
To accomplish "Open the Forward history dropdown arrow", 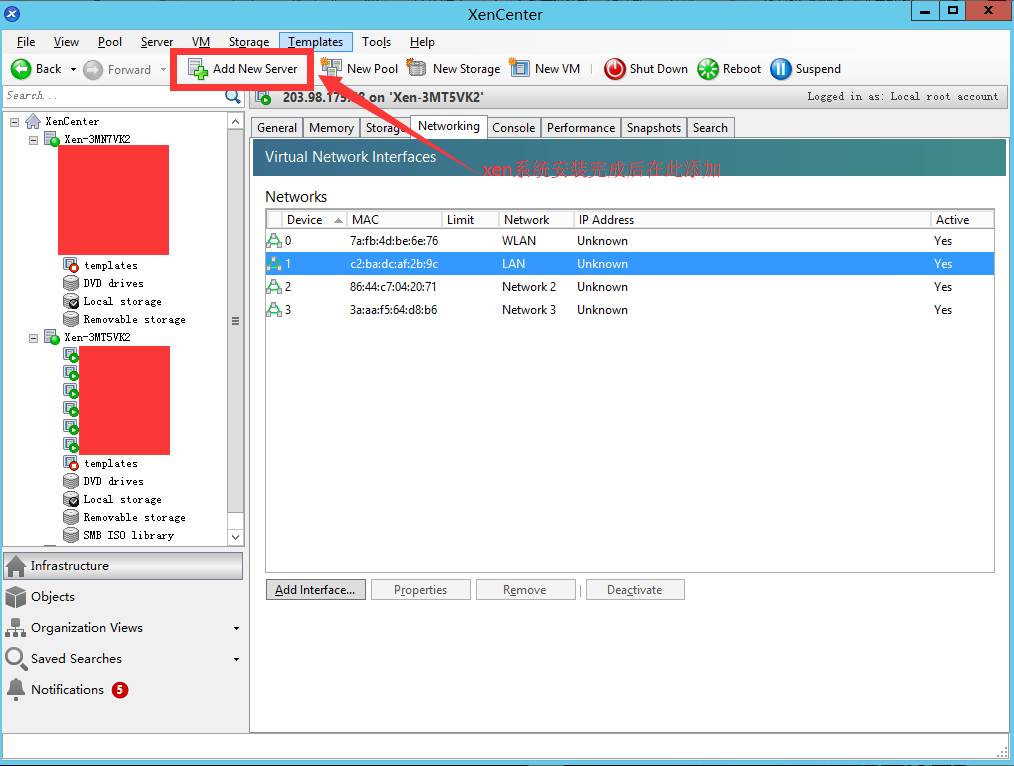I will click(x=163, y=69).
